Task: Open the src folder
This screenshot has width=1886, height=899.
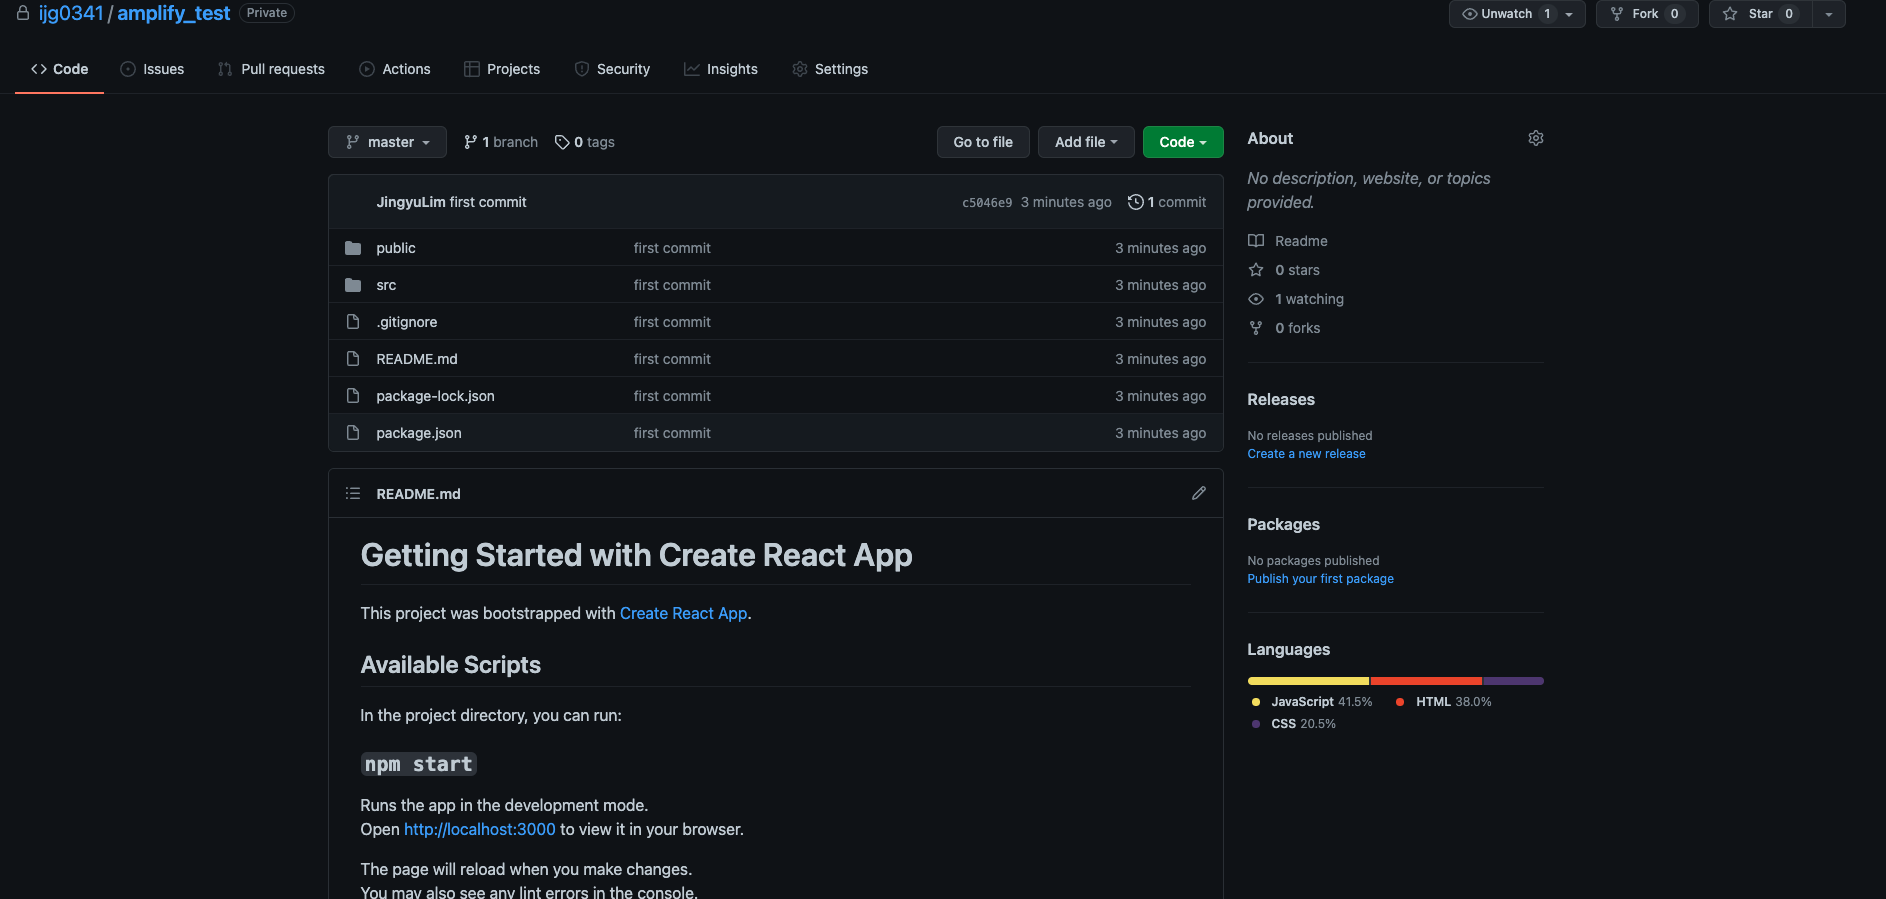Action: (x=386, y=285)
